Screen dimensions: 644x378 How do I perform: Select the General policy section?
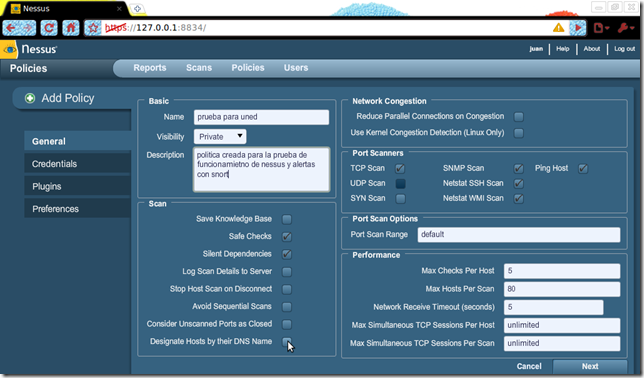coord(78,141)
